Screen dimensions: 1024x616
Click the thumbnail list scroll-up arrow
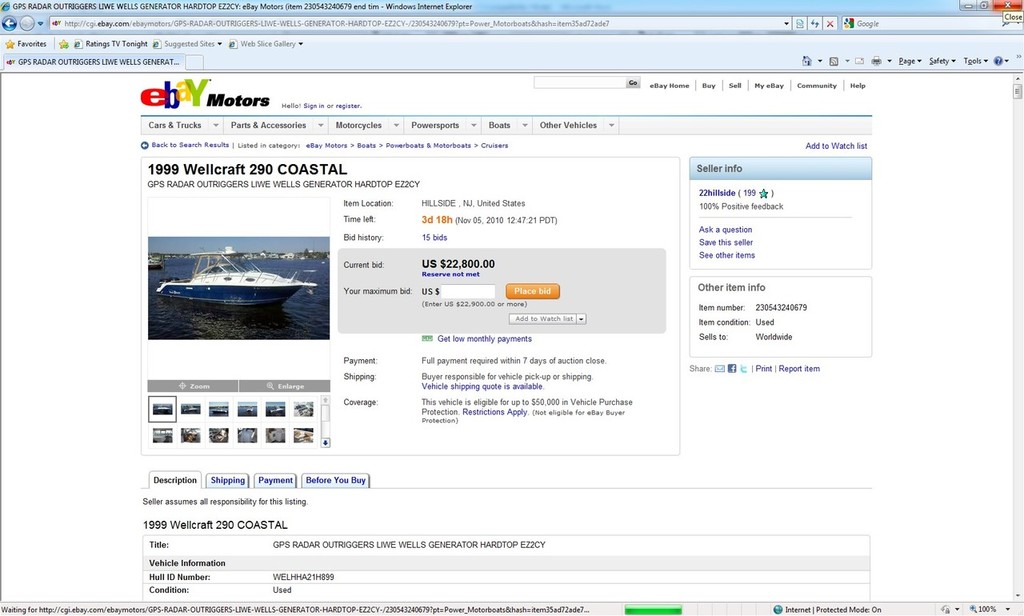[325, 400]
